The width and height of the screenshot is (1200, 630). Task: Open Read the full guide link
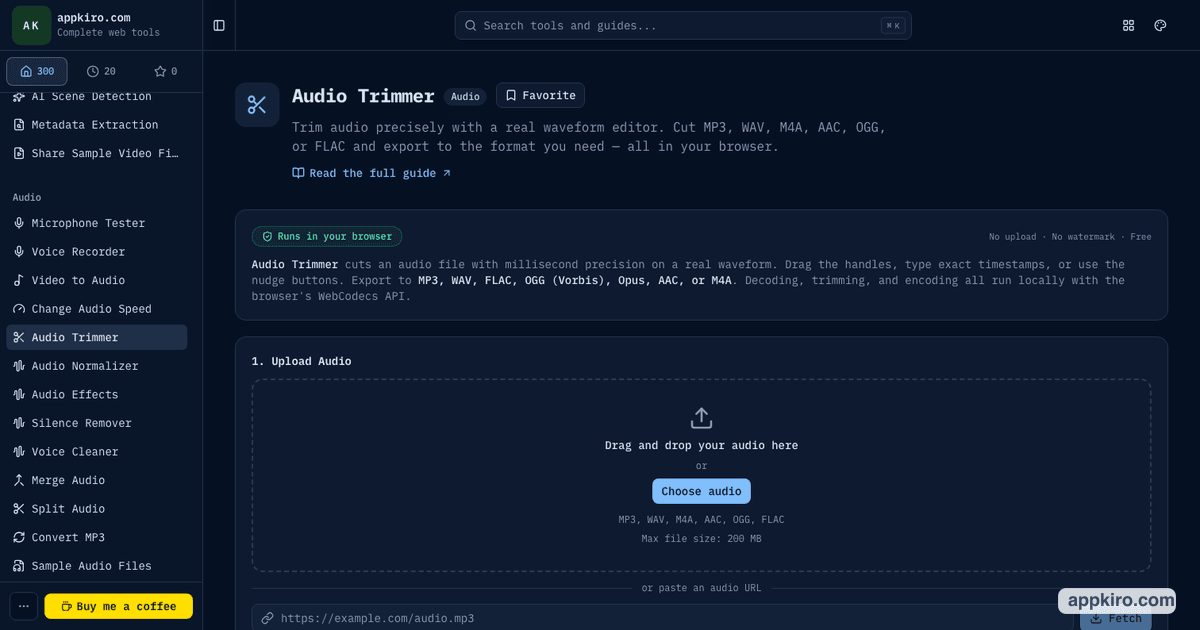point(371,173)
